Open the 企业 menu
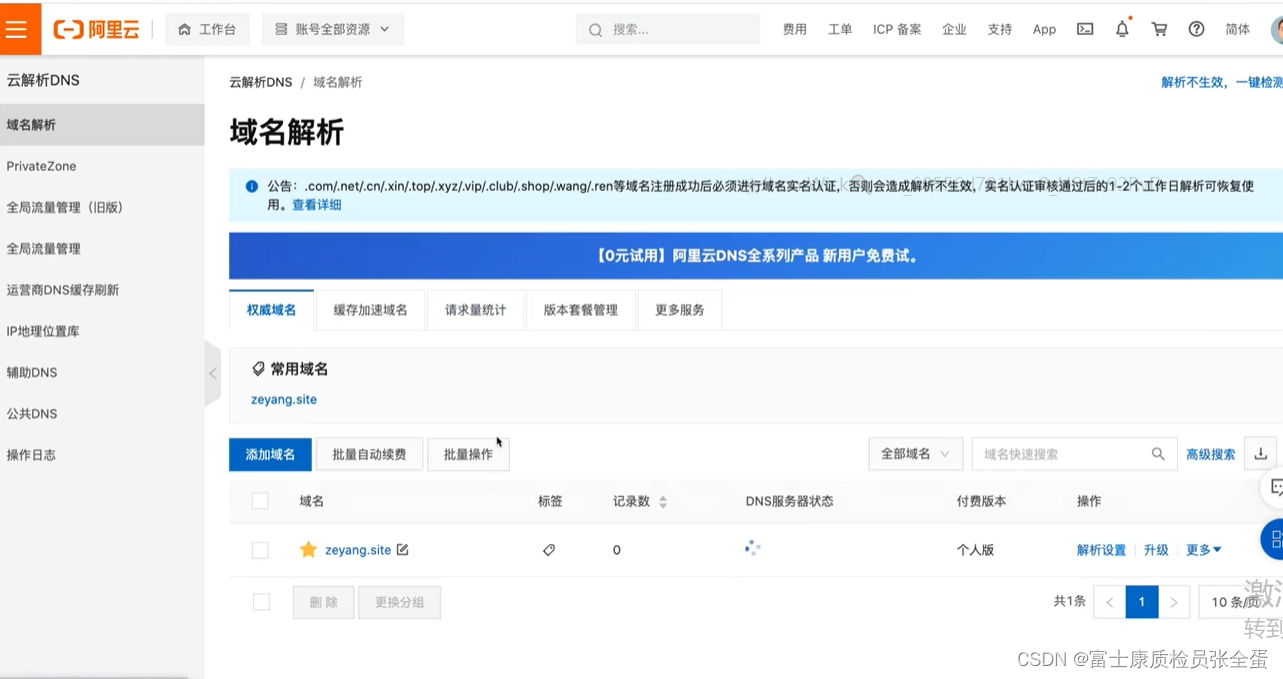Viewport: 1283px width, 679px height. [954, 30]
